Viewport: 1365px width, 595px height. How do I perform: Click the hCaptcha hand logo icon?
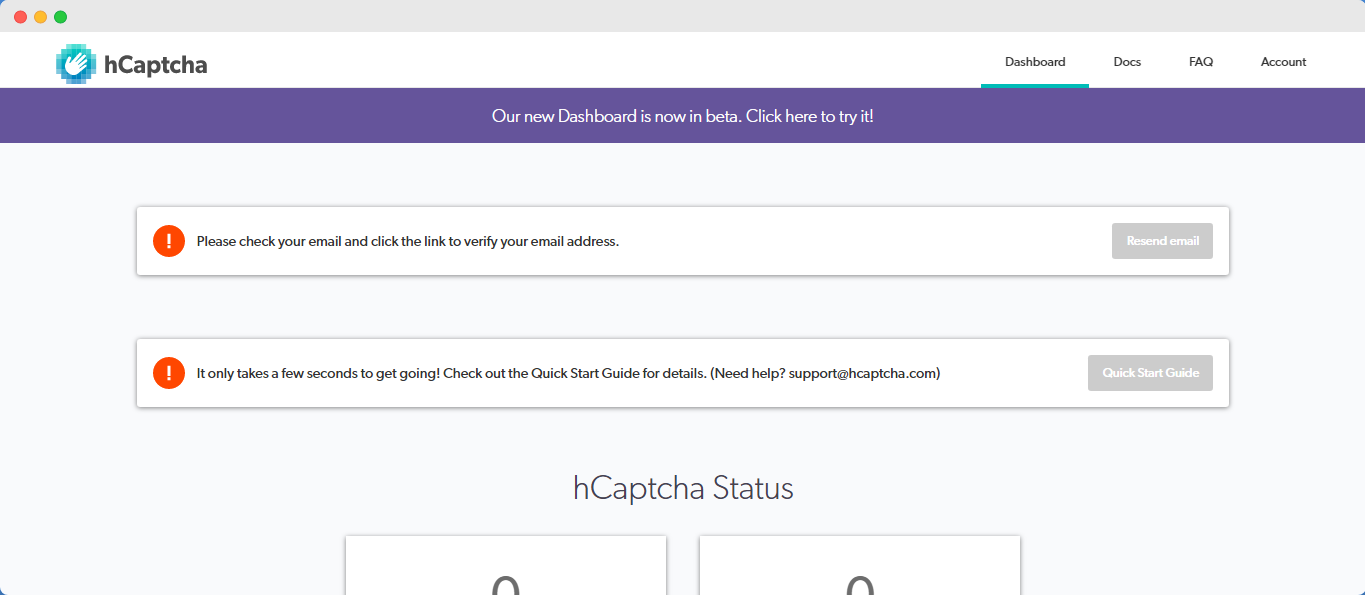[x=75, y=64]
